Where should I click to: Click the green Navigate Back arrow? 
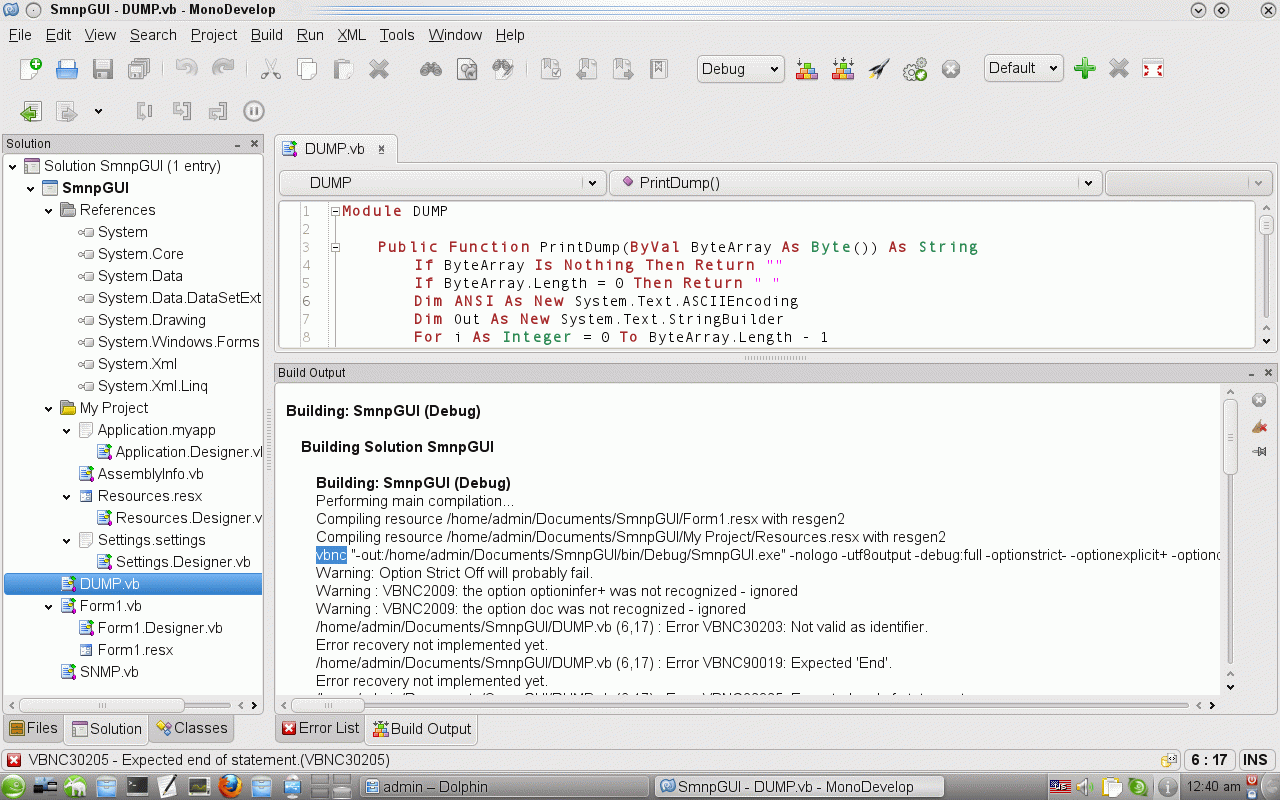pos(31,111)
